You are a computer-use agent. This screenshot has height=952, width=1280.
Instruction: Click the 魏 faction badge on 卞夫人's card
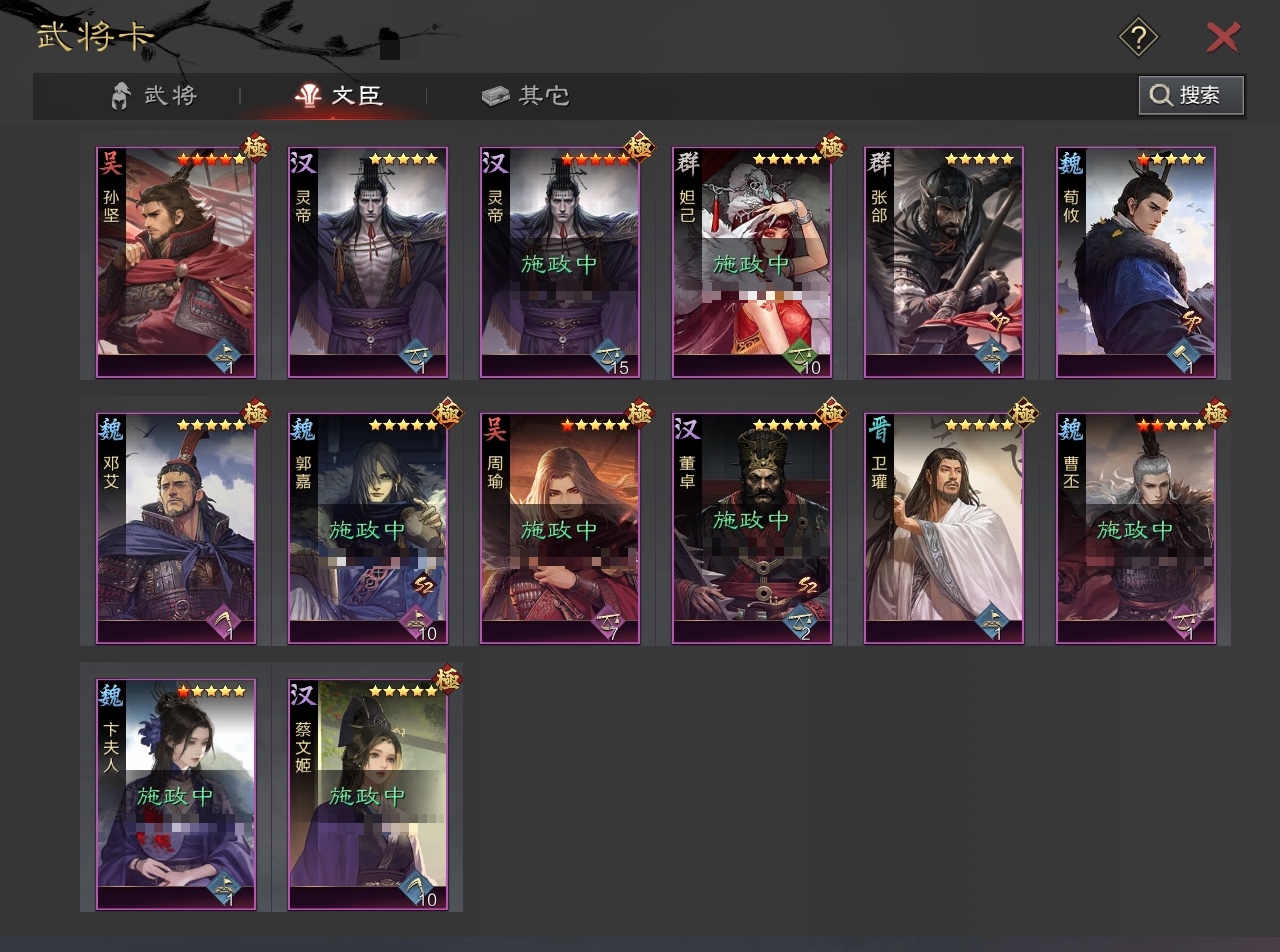coord(111,695)
